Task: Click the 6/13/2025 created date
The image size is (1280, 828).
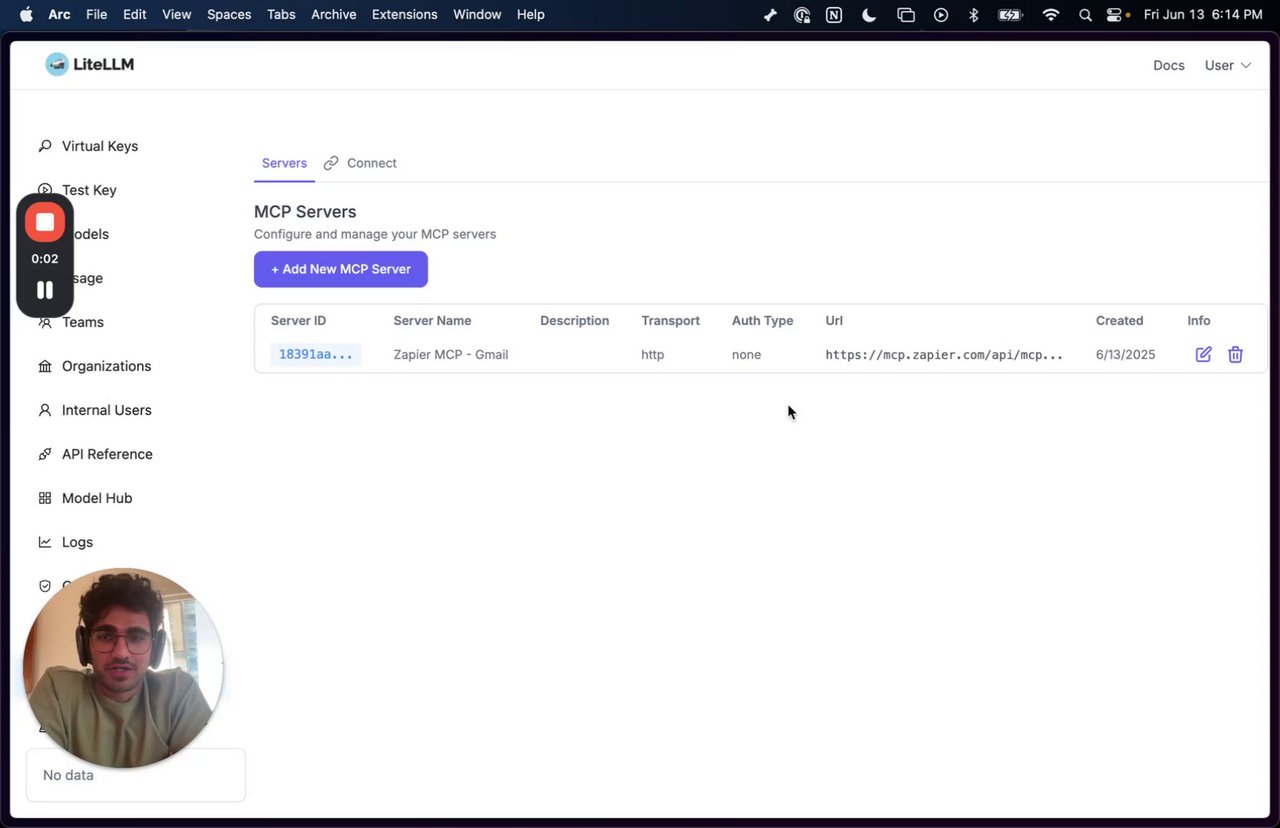Action: click(1125, 354)
